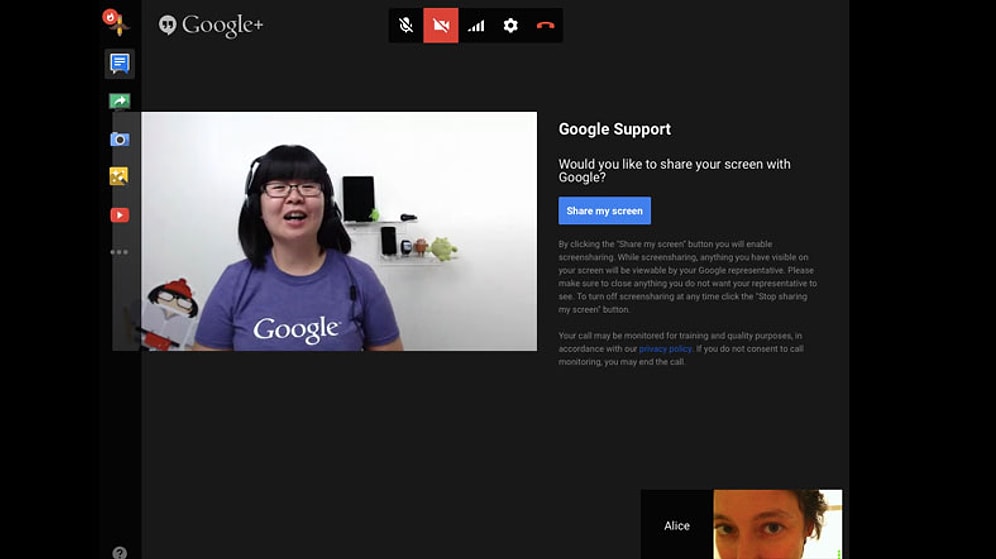Click the Google+ Hangouts logo
The height and width of the screenshot is (559, 996).
(211, 25)
